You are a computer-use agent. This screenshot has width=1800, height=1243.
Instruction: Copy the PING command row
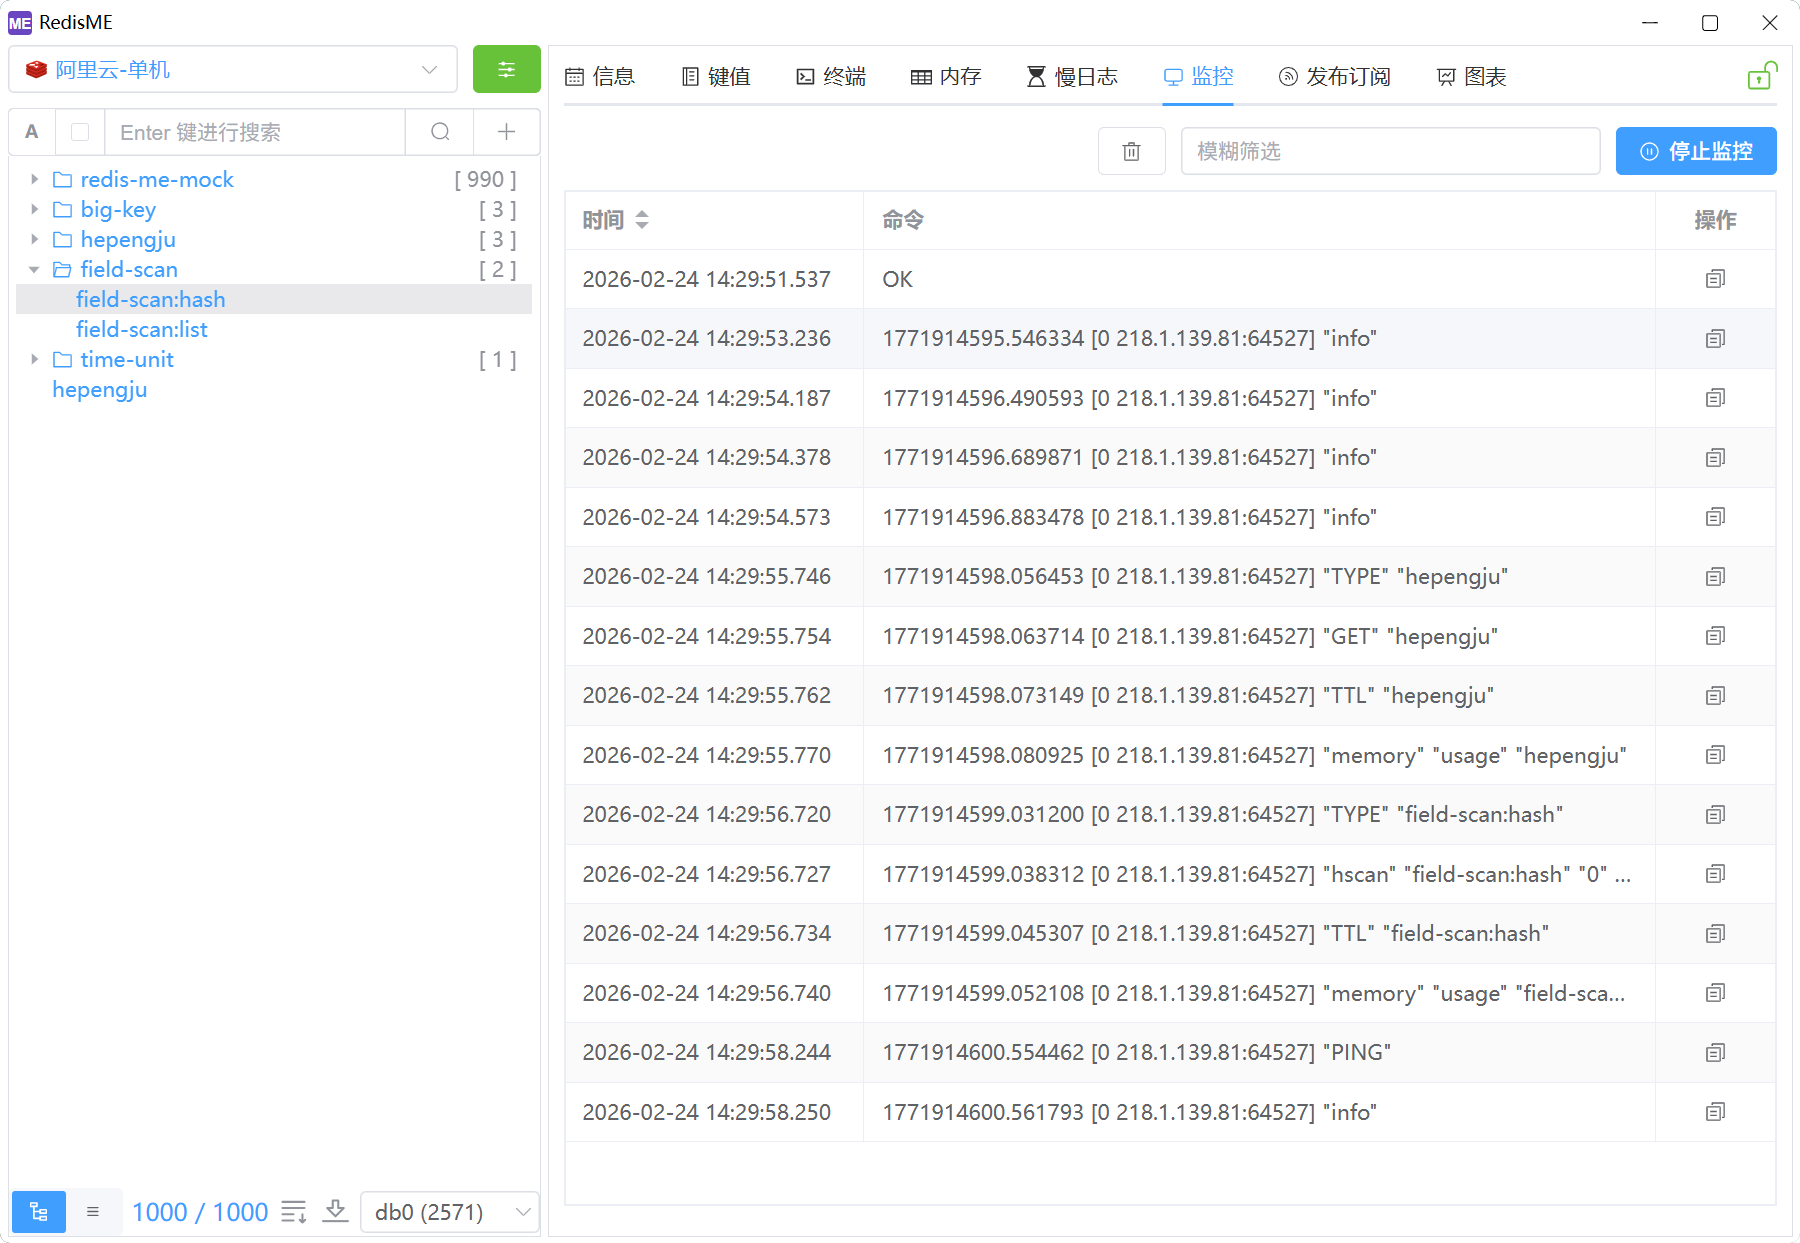tap(1715, 1052)
